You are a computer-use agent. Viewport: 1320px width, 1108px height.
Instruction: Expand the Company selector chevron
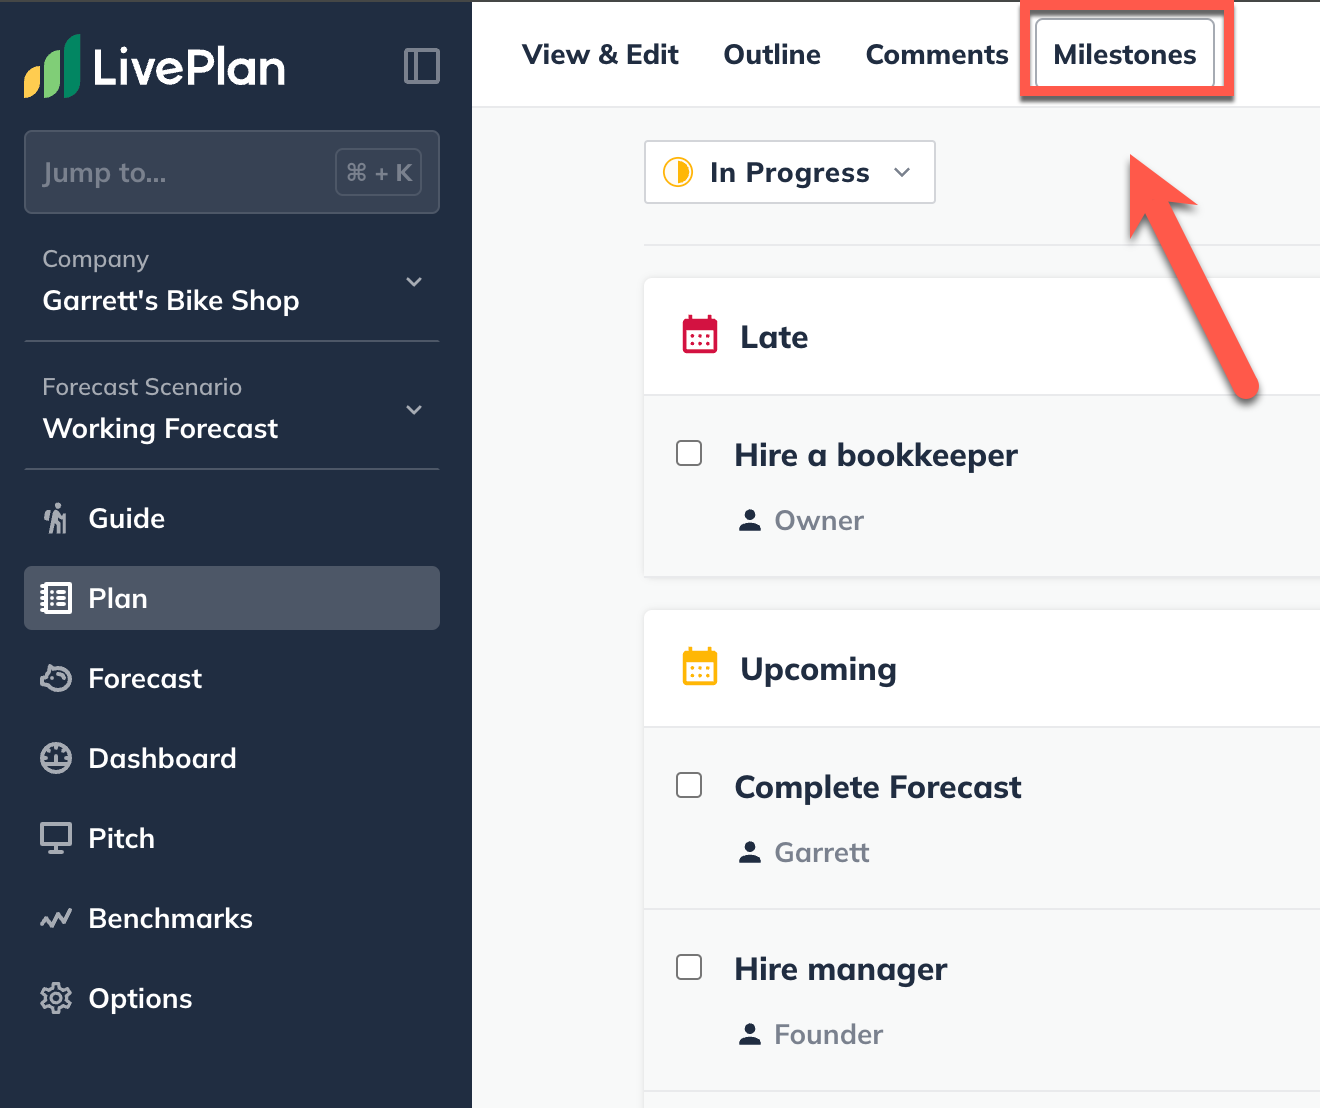point(414,282)
